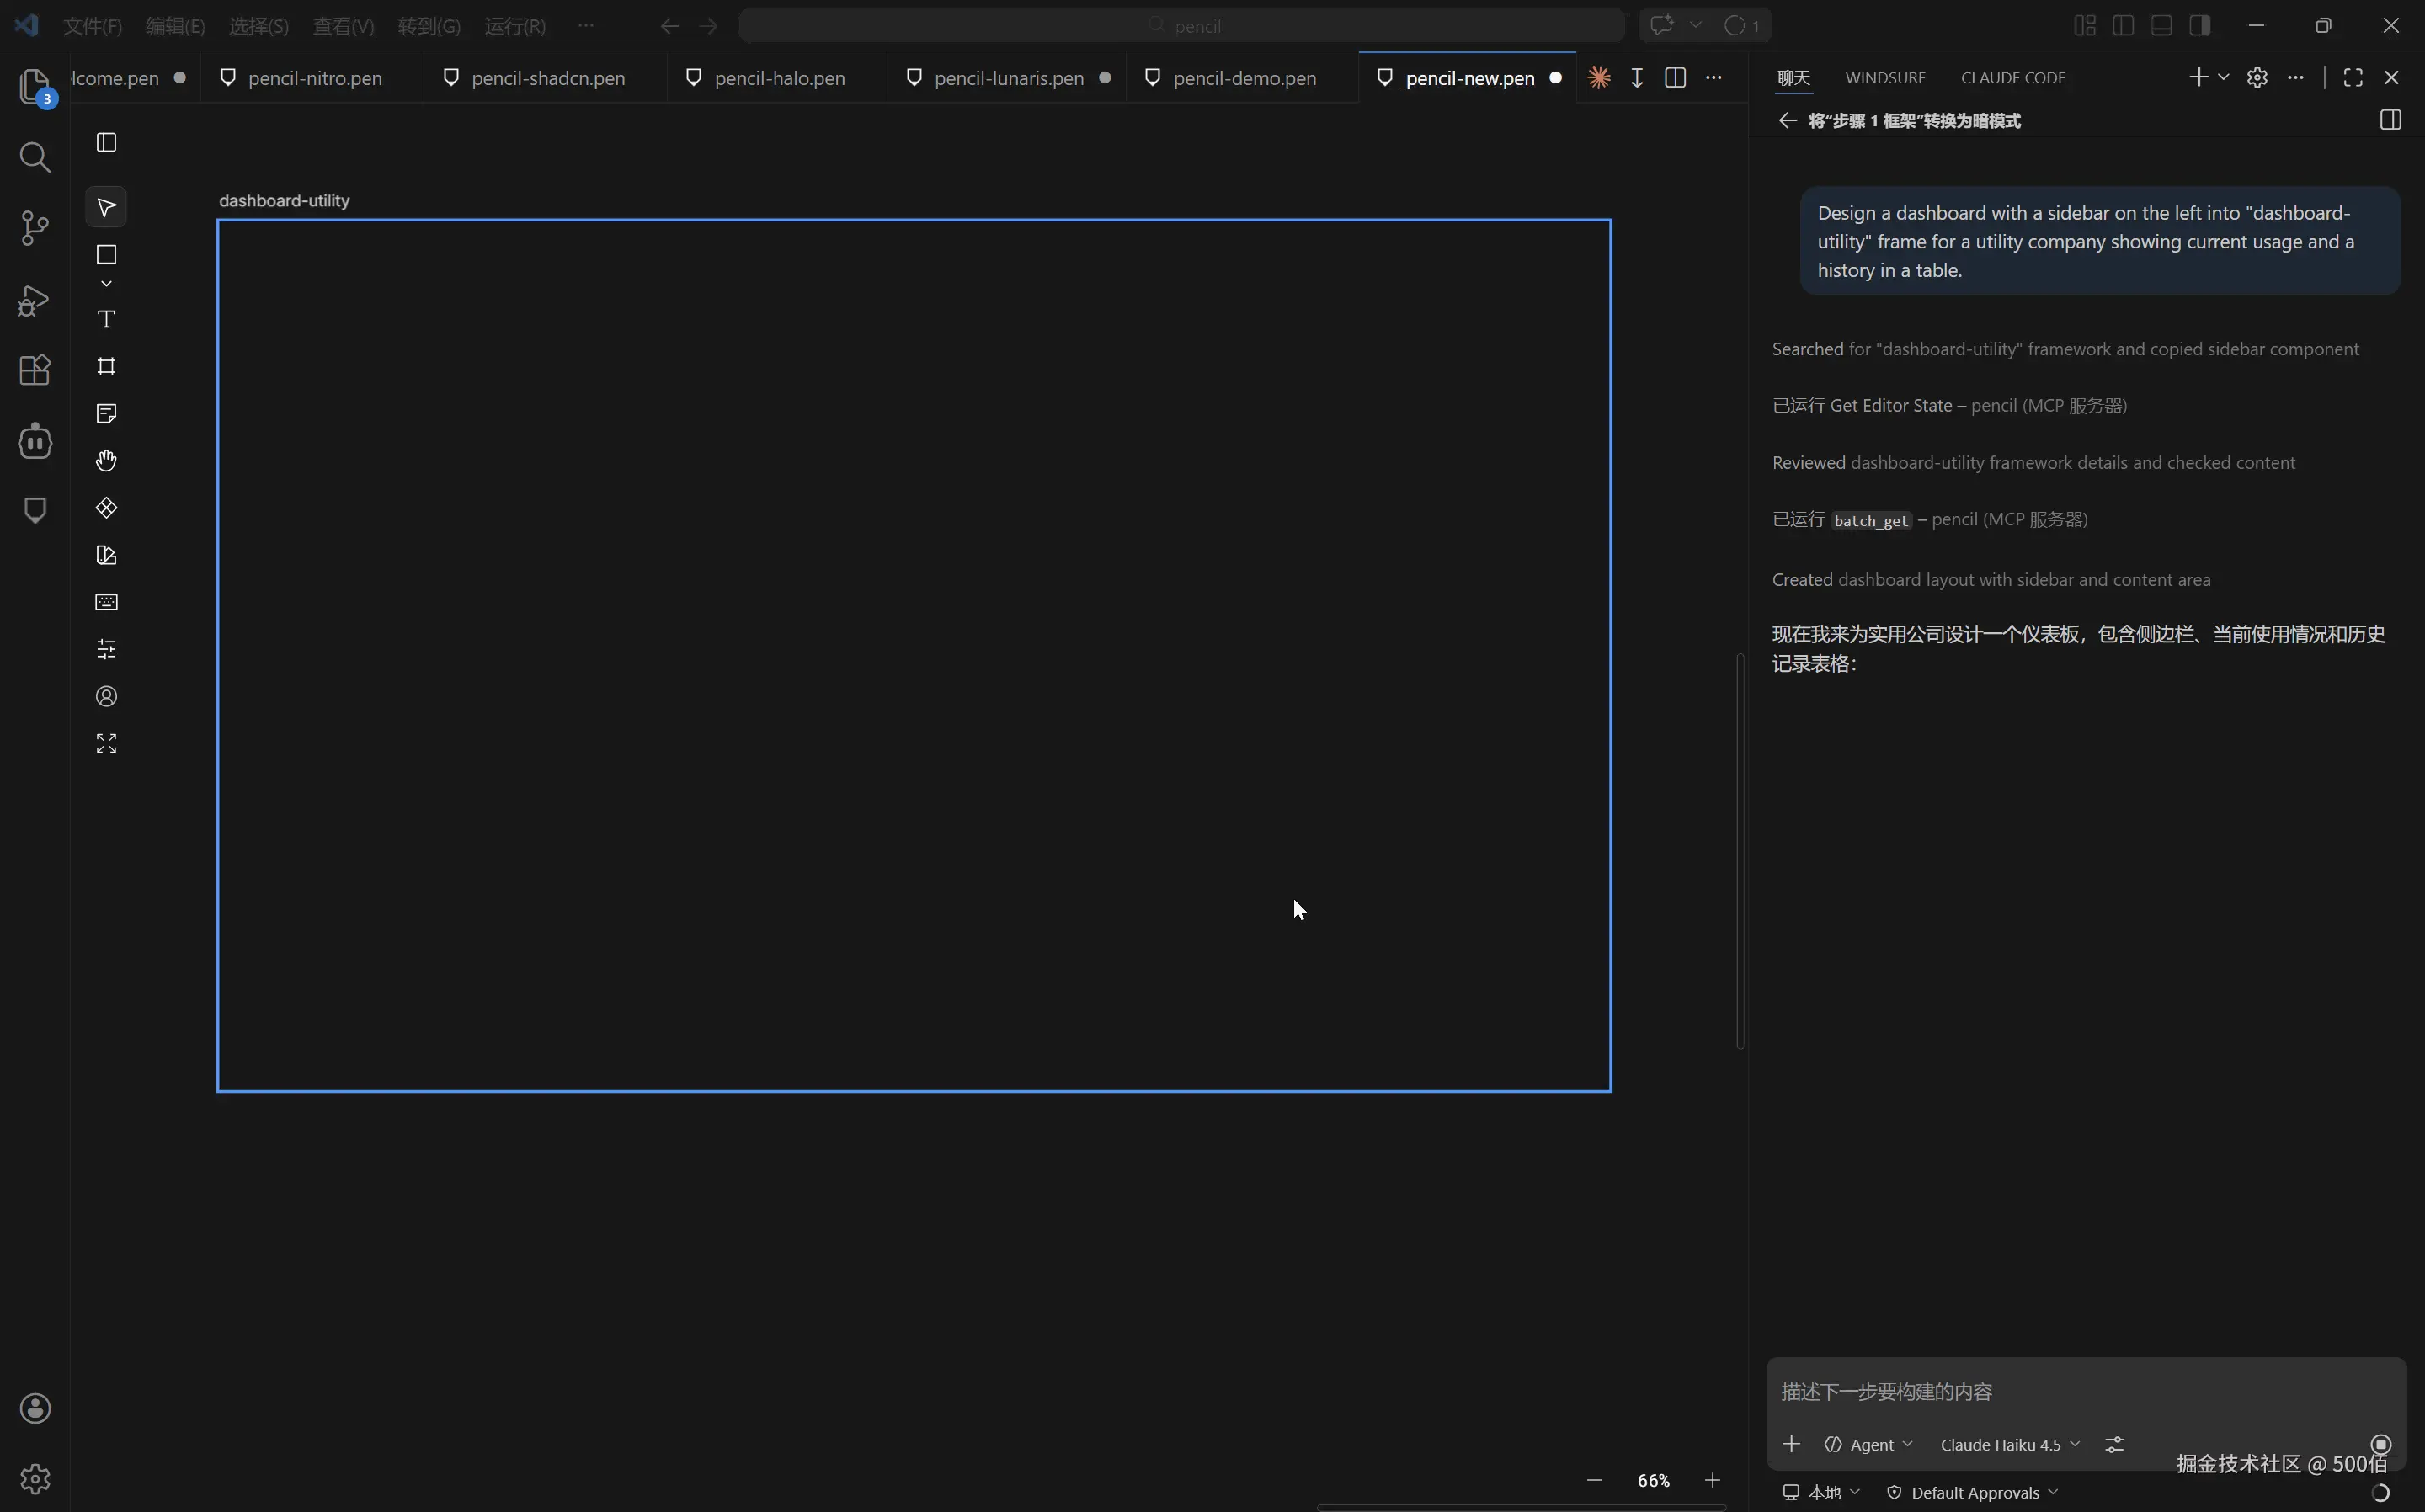Screen dimensions: 2425x1512
Task: Select the Rectangle tool
Action: click(105, 255)
